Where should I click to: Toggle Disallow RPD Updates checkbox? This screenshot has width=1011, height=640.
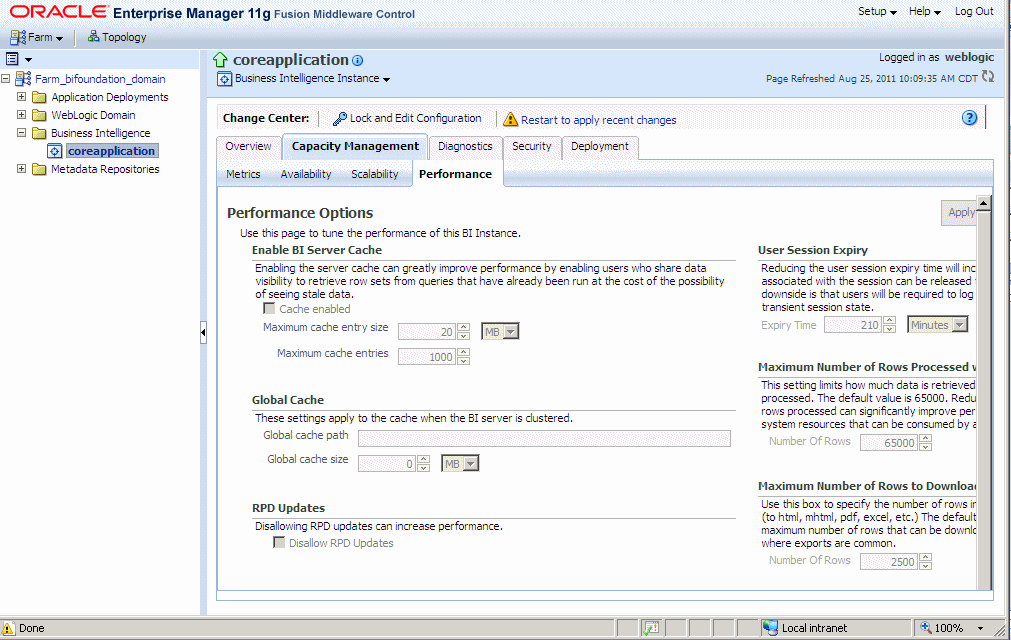(279, 543)
